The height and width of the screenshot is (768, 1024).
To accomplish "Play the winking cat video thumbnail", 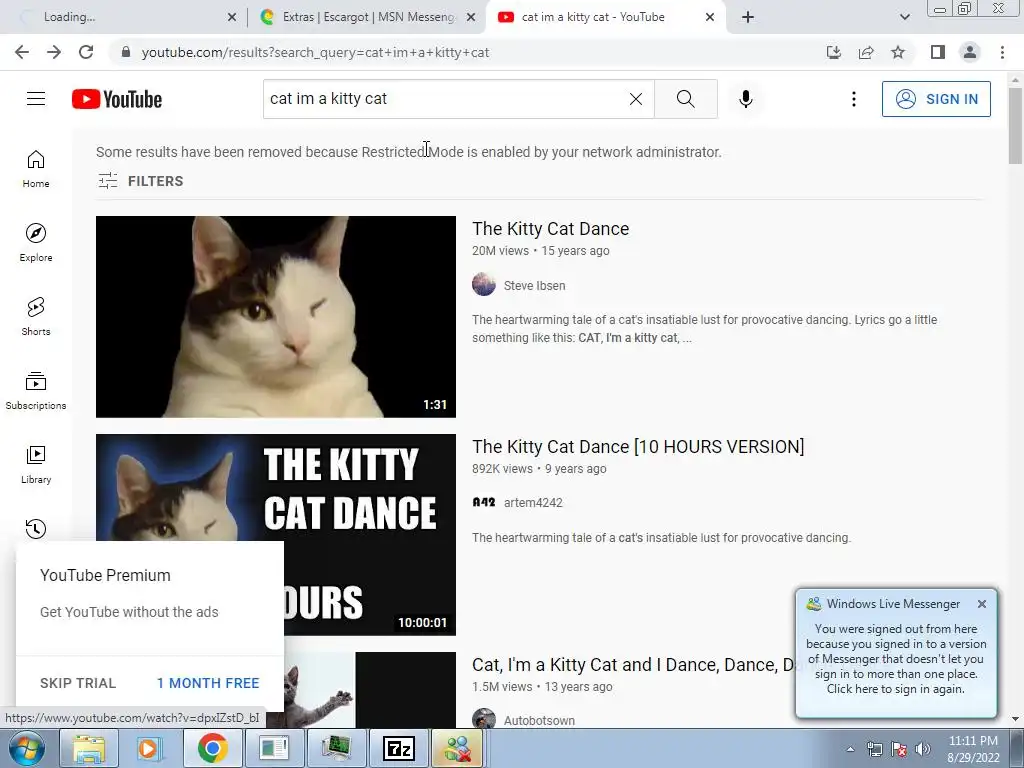I will (x=276, y=317).
